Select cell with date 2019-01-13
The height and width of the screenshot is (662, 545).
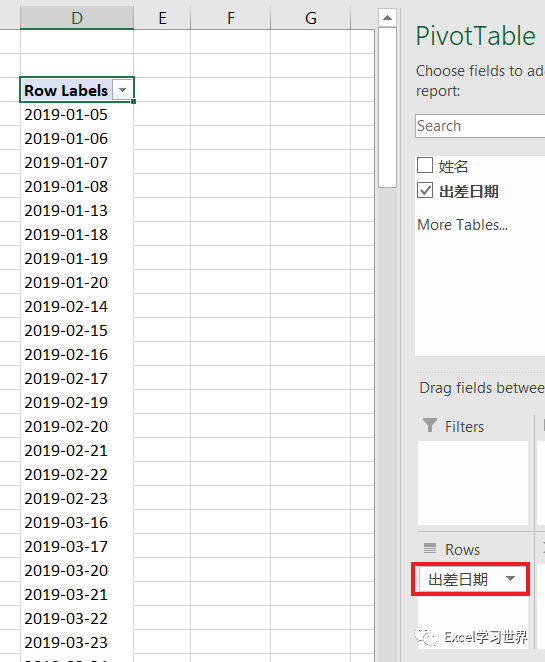pyautogui.click(x=77, y=210)
